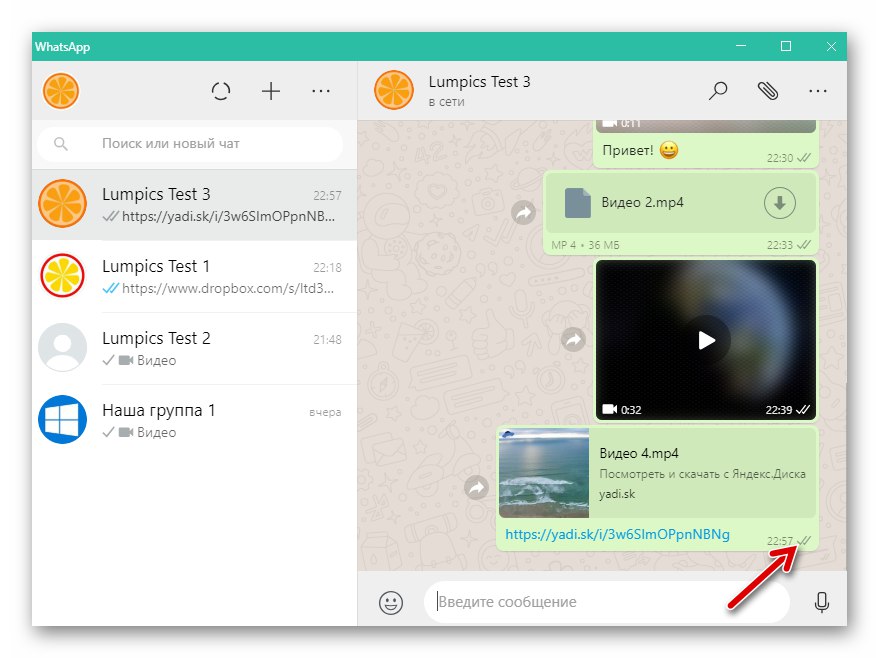Image resolution: width=879 pixels, height=658 pixels.
Task: Forward the 0:32 video message
Action: 573,340
